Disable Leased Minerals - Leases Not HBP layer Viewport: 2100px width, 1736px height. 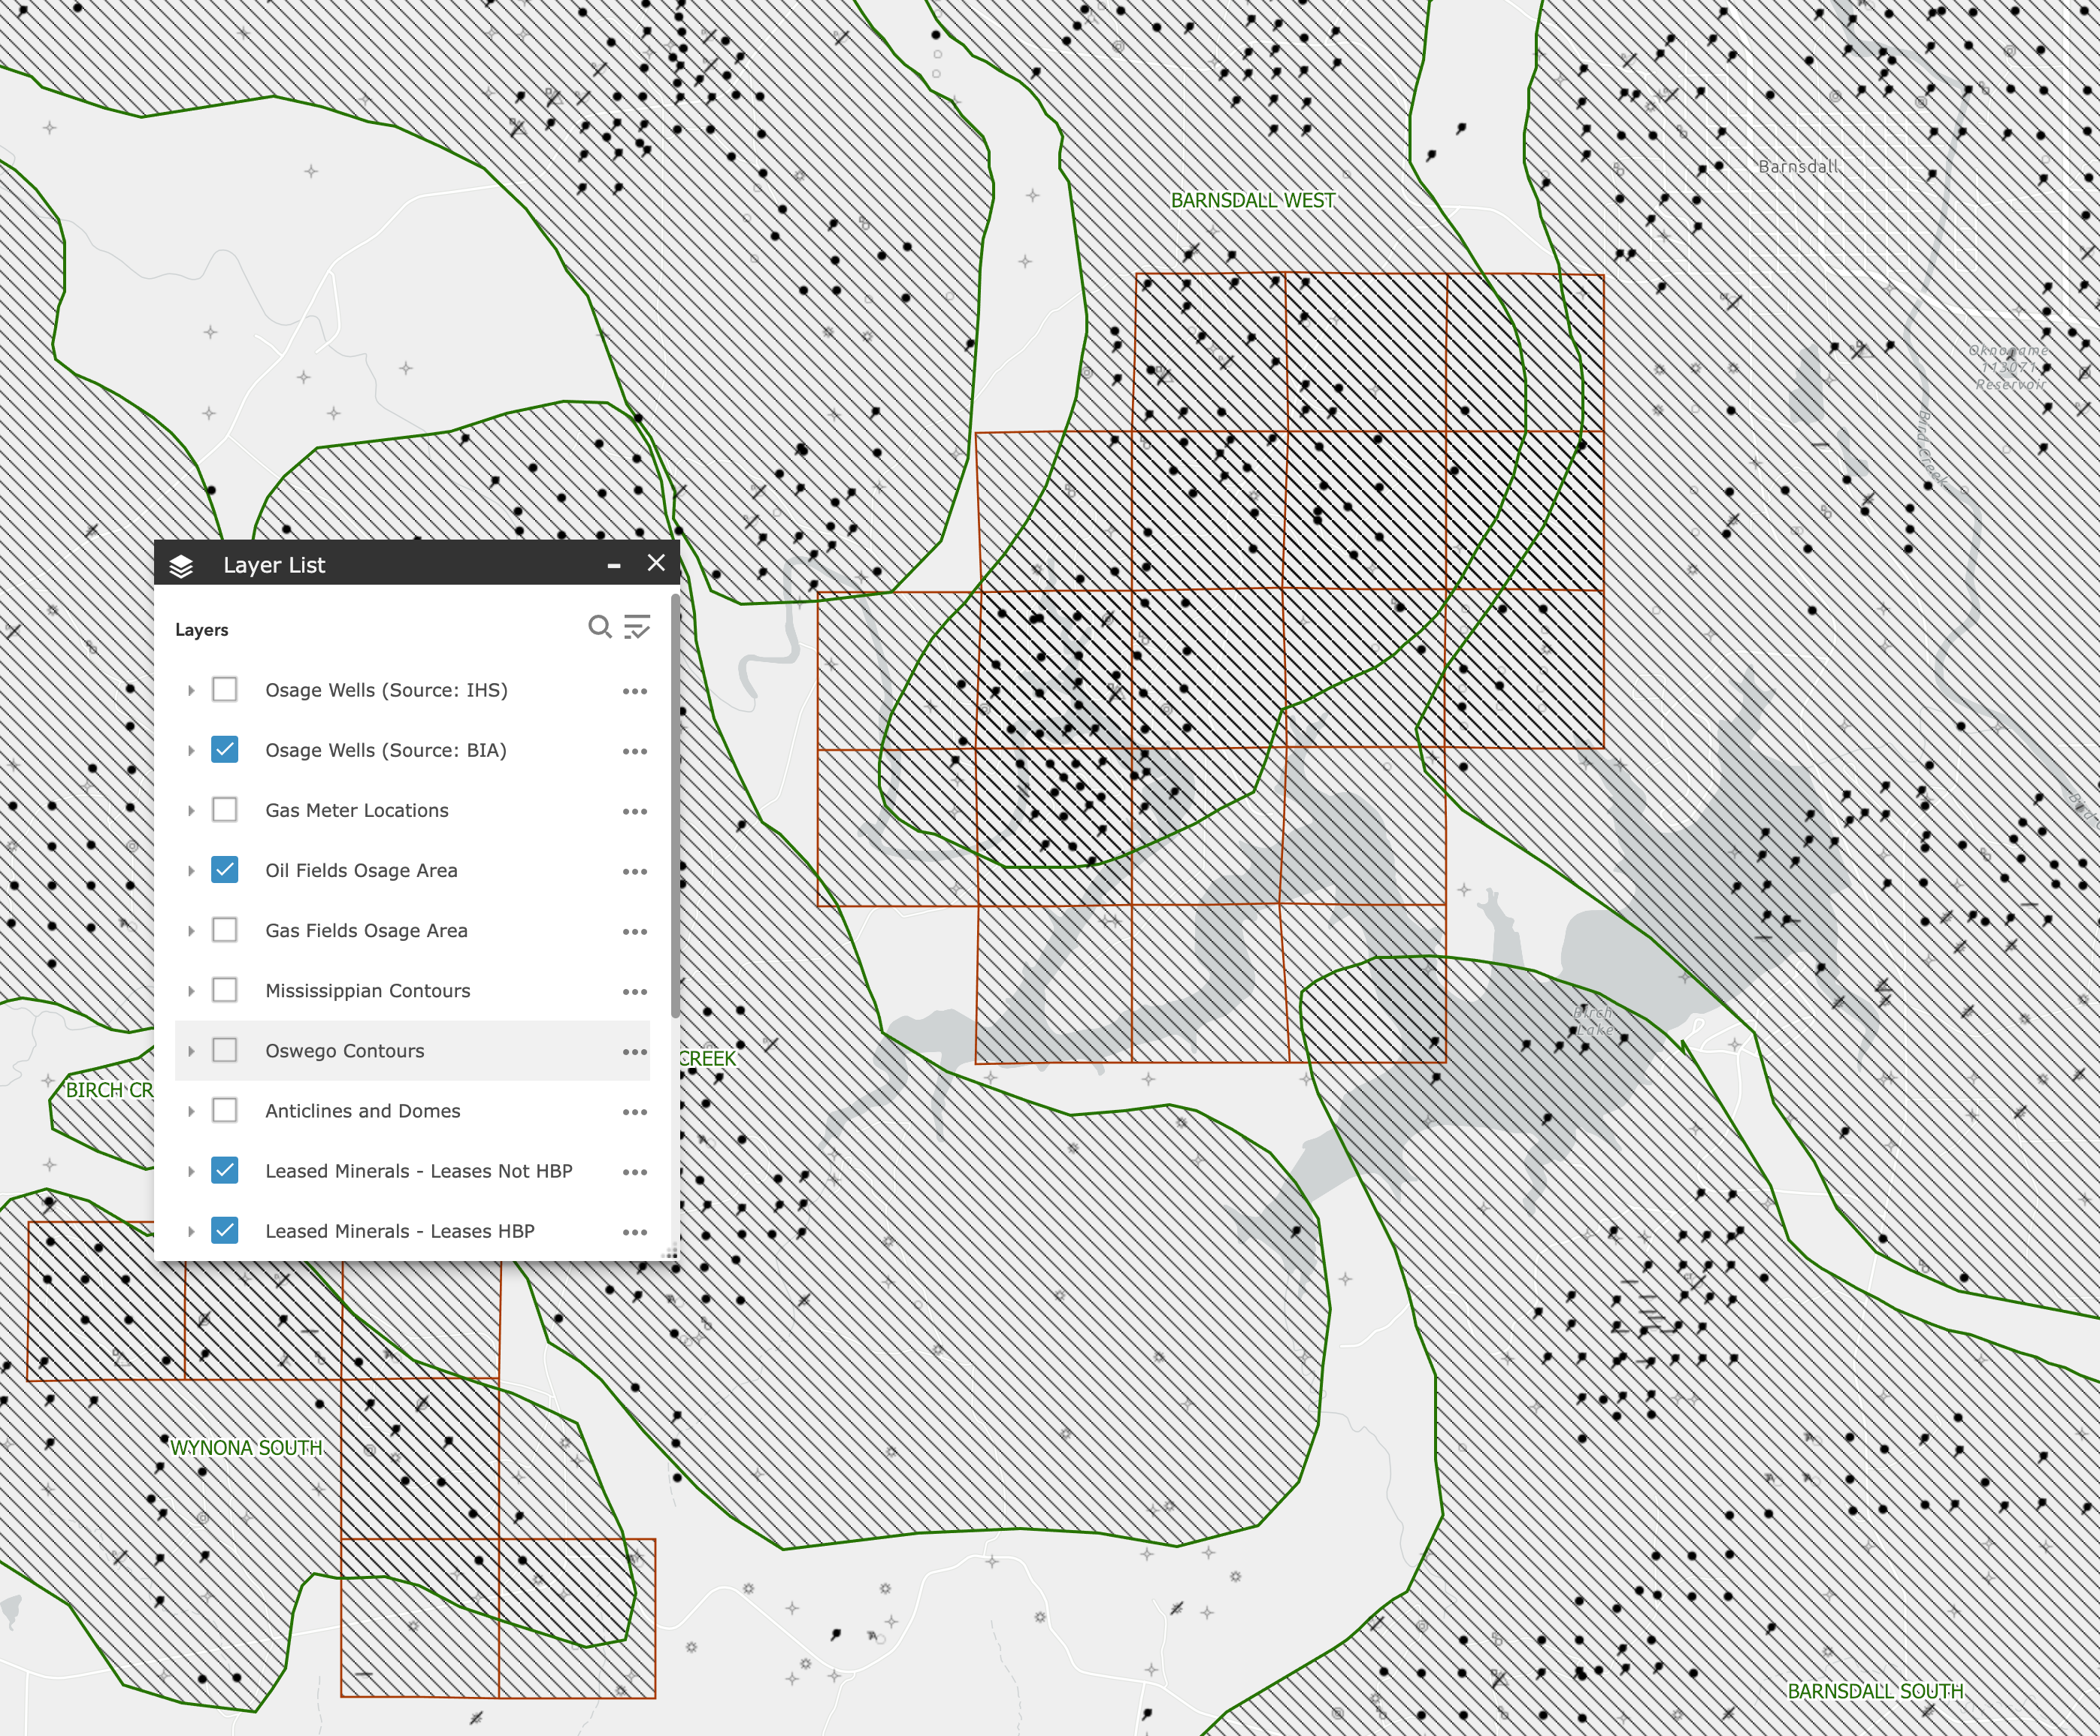click(225, 1171)
